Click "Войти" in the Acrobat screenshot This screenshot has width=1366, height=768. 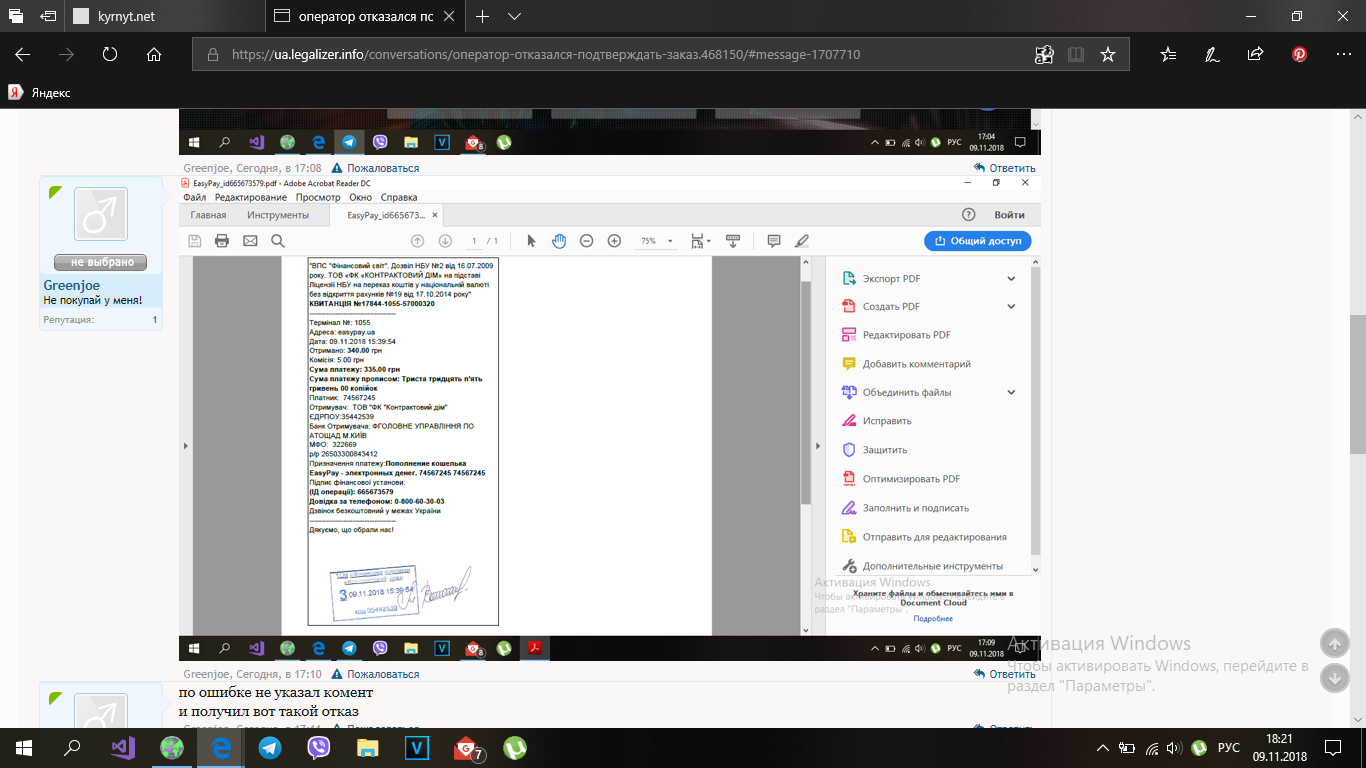(1009, 215)
